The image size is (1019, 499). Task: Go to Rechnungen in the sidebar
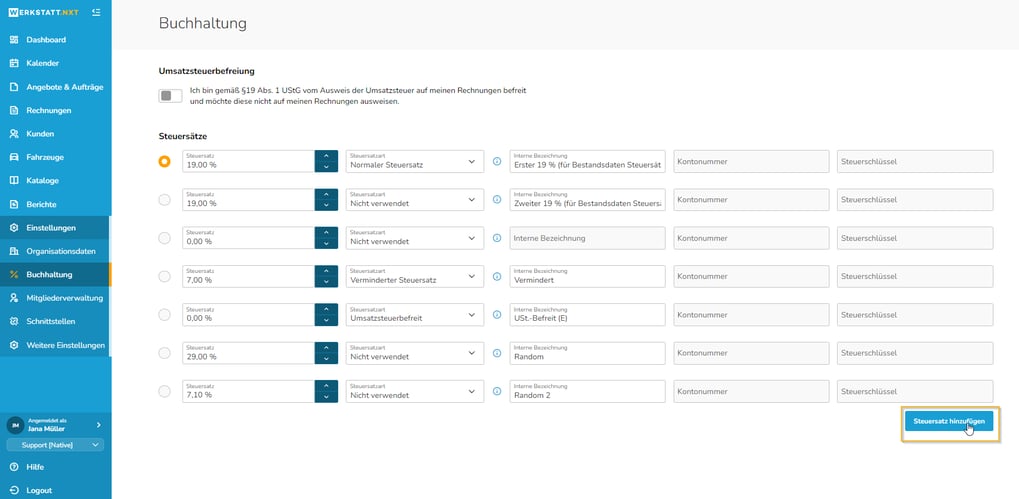(48, 110)
